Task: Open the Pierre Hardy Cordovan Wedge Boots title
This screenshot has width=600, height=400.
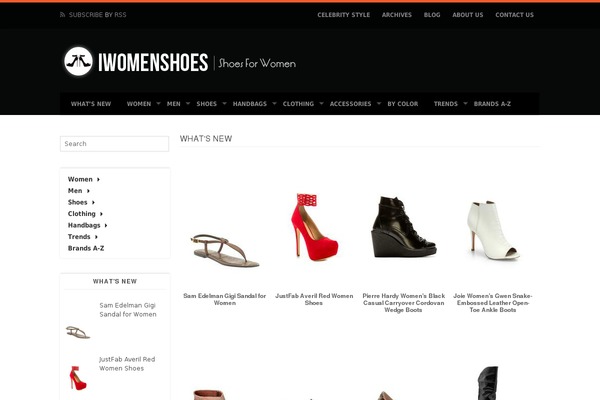Action: tap(404, 303)
